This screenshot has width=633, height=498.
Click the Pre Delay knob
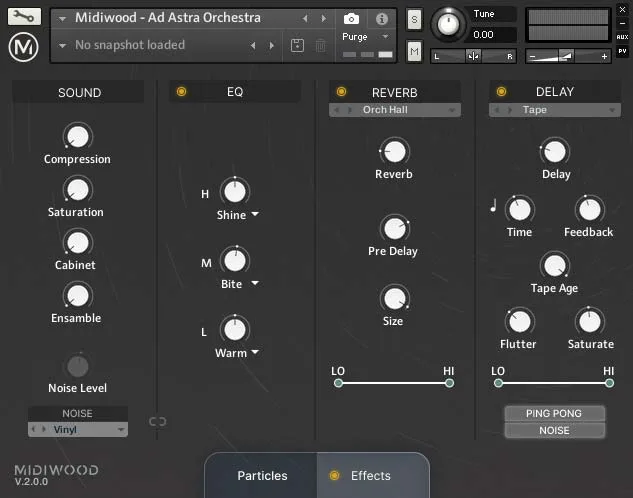pos(395,228)
